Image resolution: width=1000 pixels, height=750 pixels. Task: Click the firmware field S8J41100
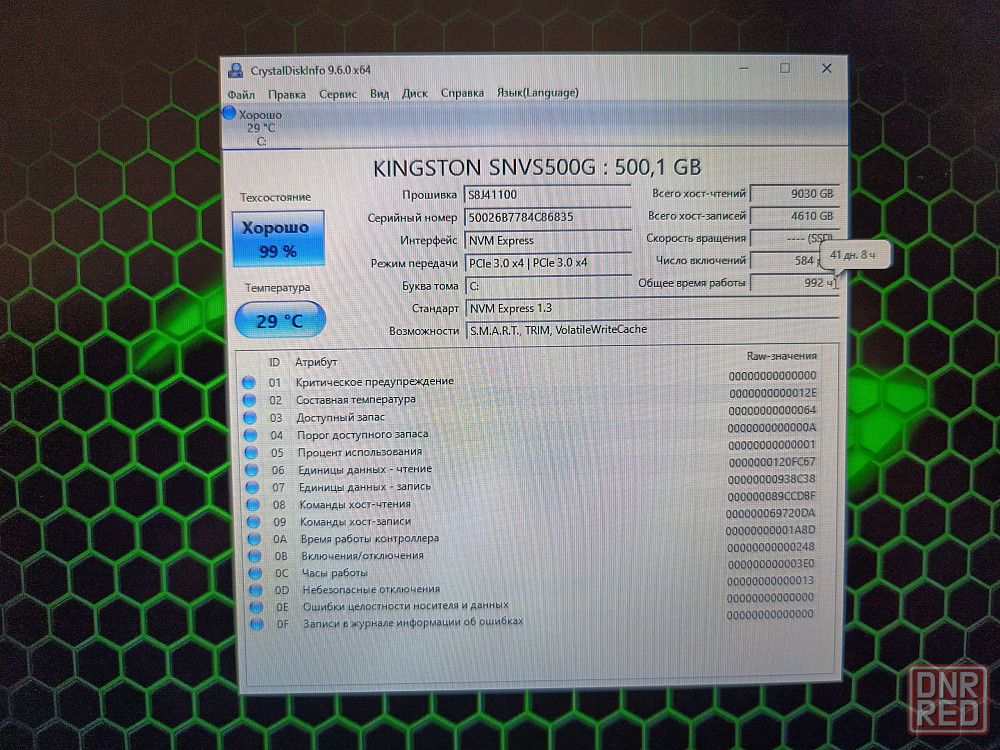[x=547, y=195]
